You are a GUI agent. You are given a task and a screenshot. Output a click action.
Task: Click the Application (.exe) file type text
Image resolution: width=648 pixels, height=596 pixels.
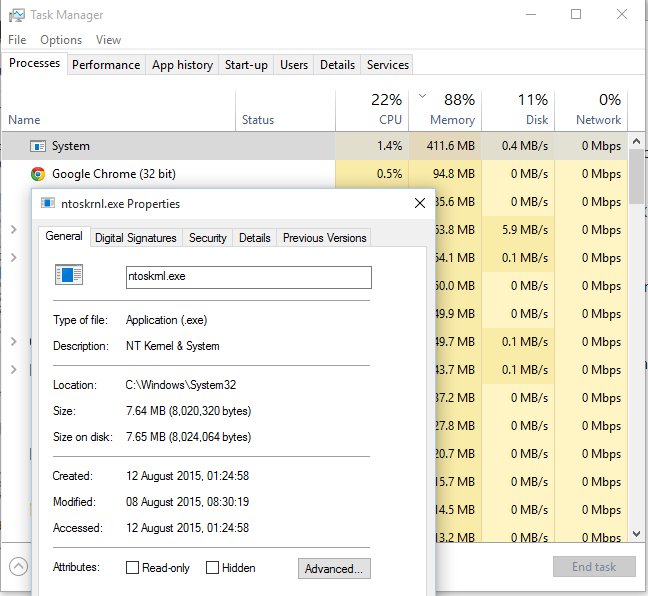coord(167,320)
